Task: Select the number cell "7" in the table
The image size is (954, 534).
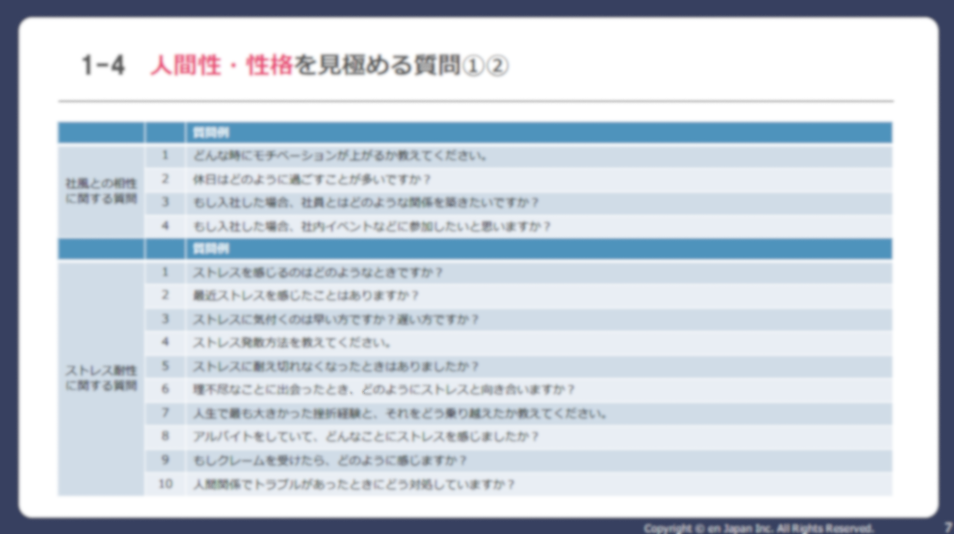Action: 165,413
